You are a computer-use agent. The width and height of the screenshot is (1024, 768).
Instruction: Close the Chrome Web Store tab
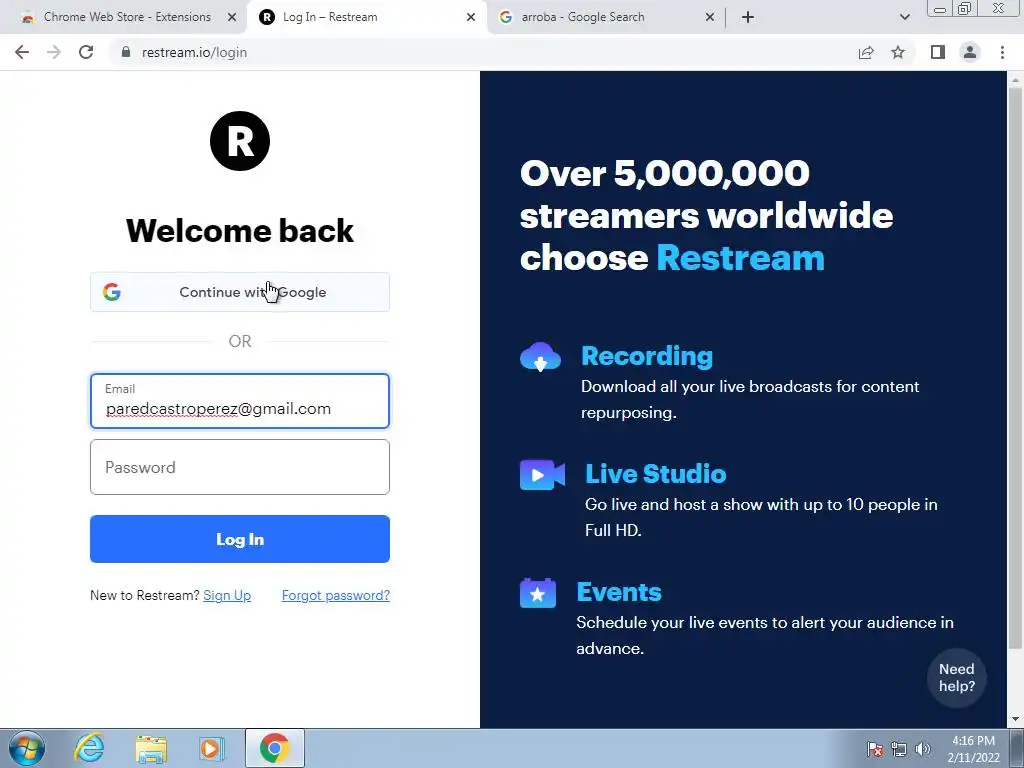(x=232, y=17)
